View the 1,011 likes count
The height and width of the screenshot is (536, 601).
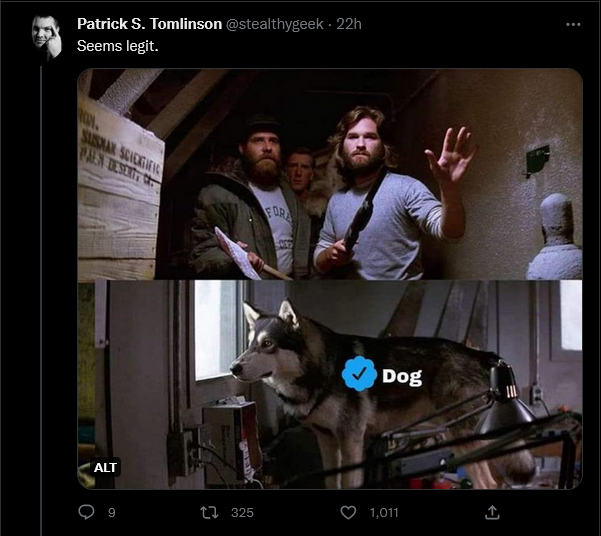point(384,513)
